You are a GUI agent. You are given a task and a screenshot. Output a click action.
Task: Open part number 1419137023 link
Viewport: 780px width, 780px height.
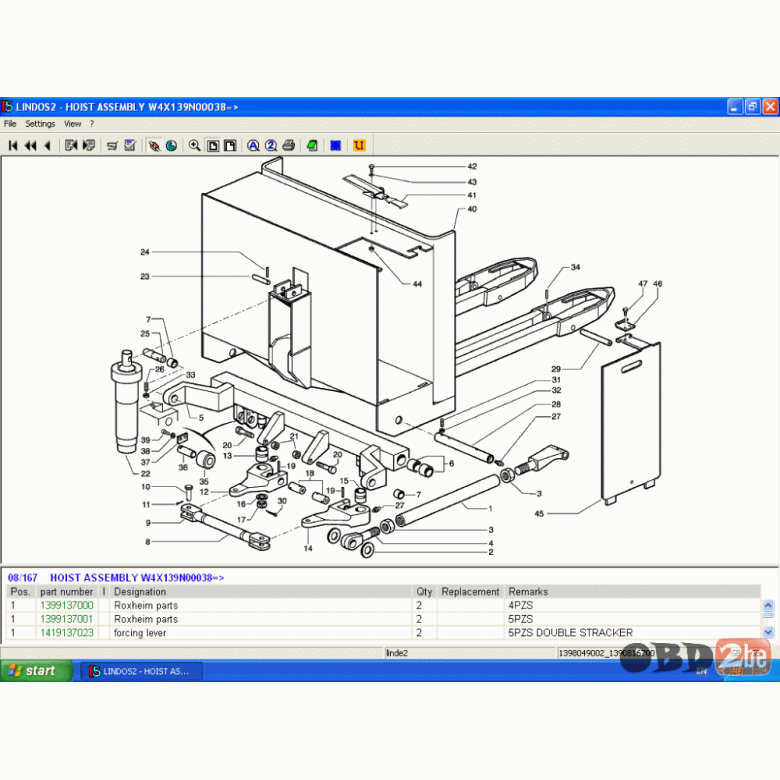click(67, 633)
